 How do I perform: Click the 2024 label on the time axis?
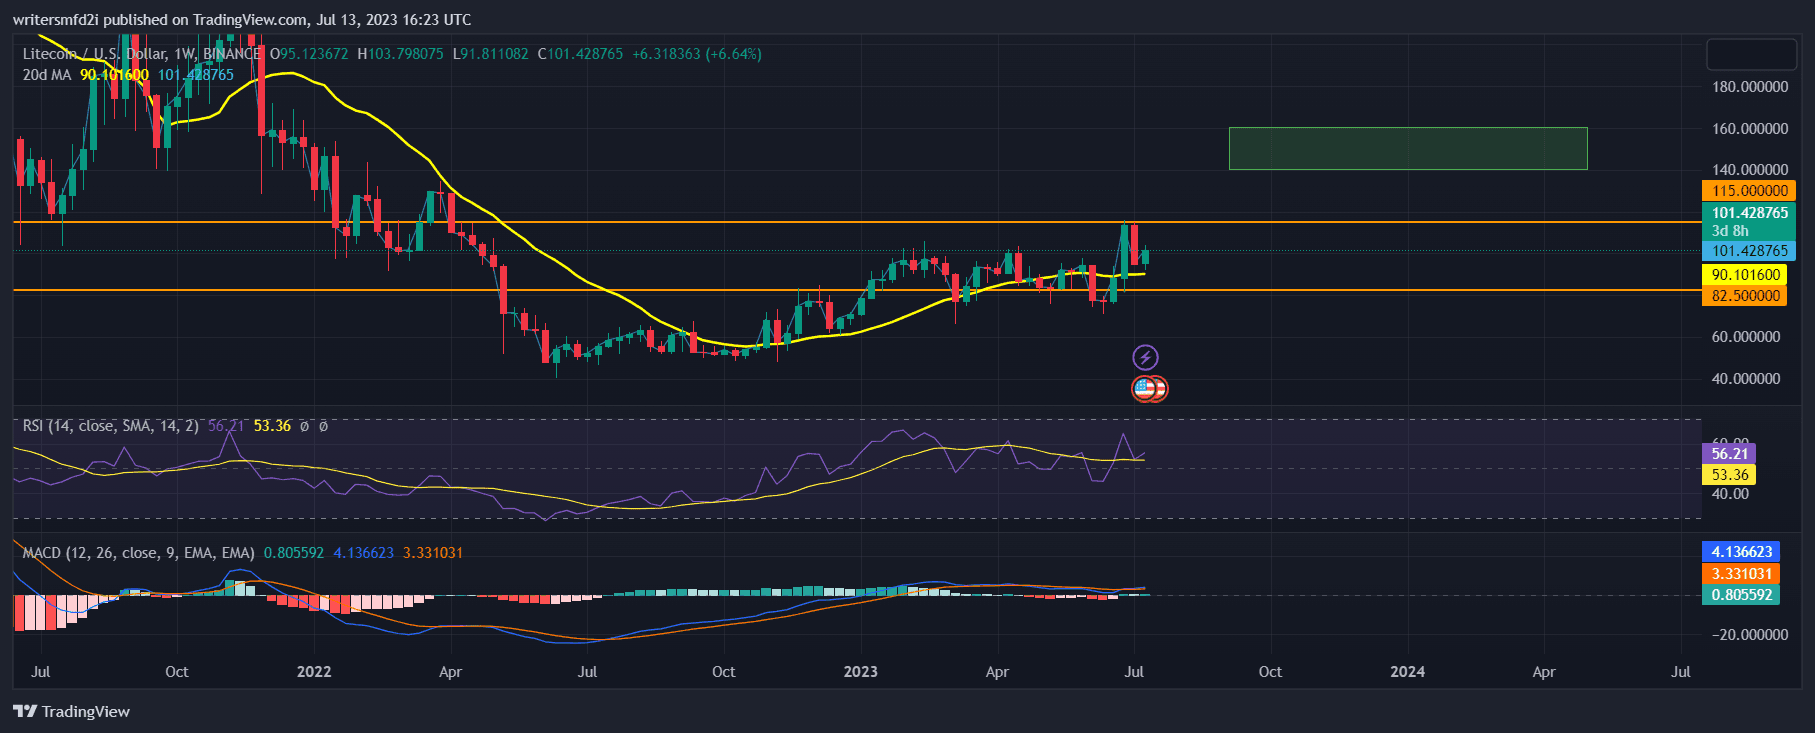[x=1407, y=672]
